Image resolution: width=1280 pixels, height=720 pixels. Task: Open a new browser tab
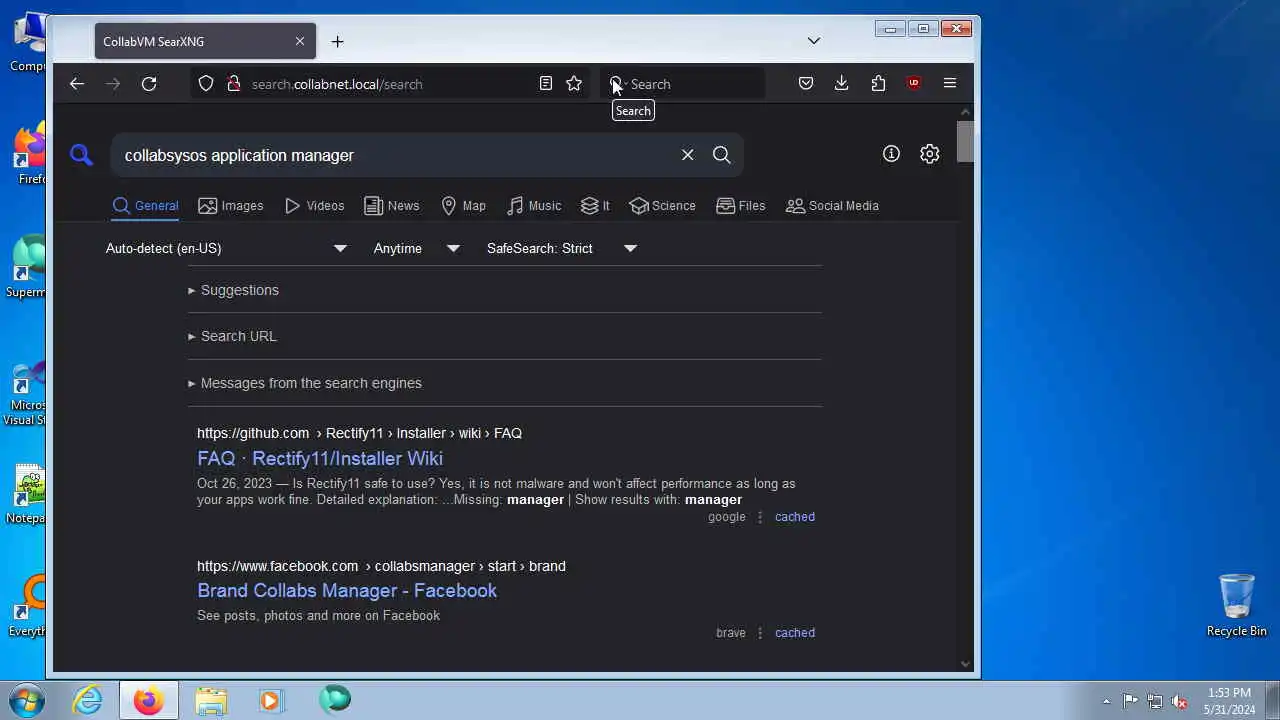tap(337, 41)
